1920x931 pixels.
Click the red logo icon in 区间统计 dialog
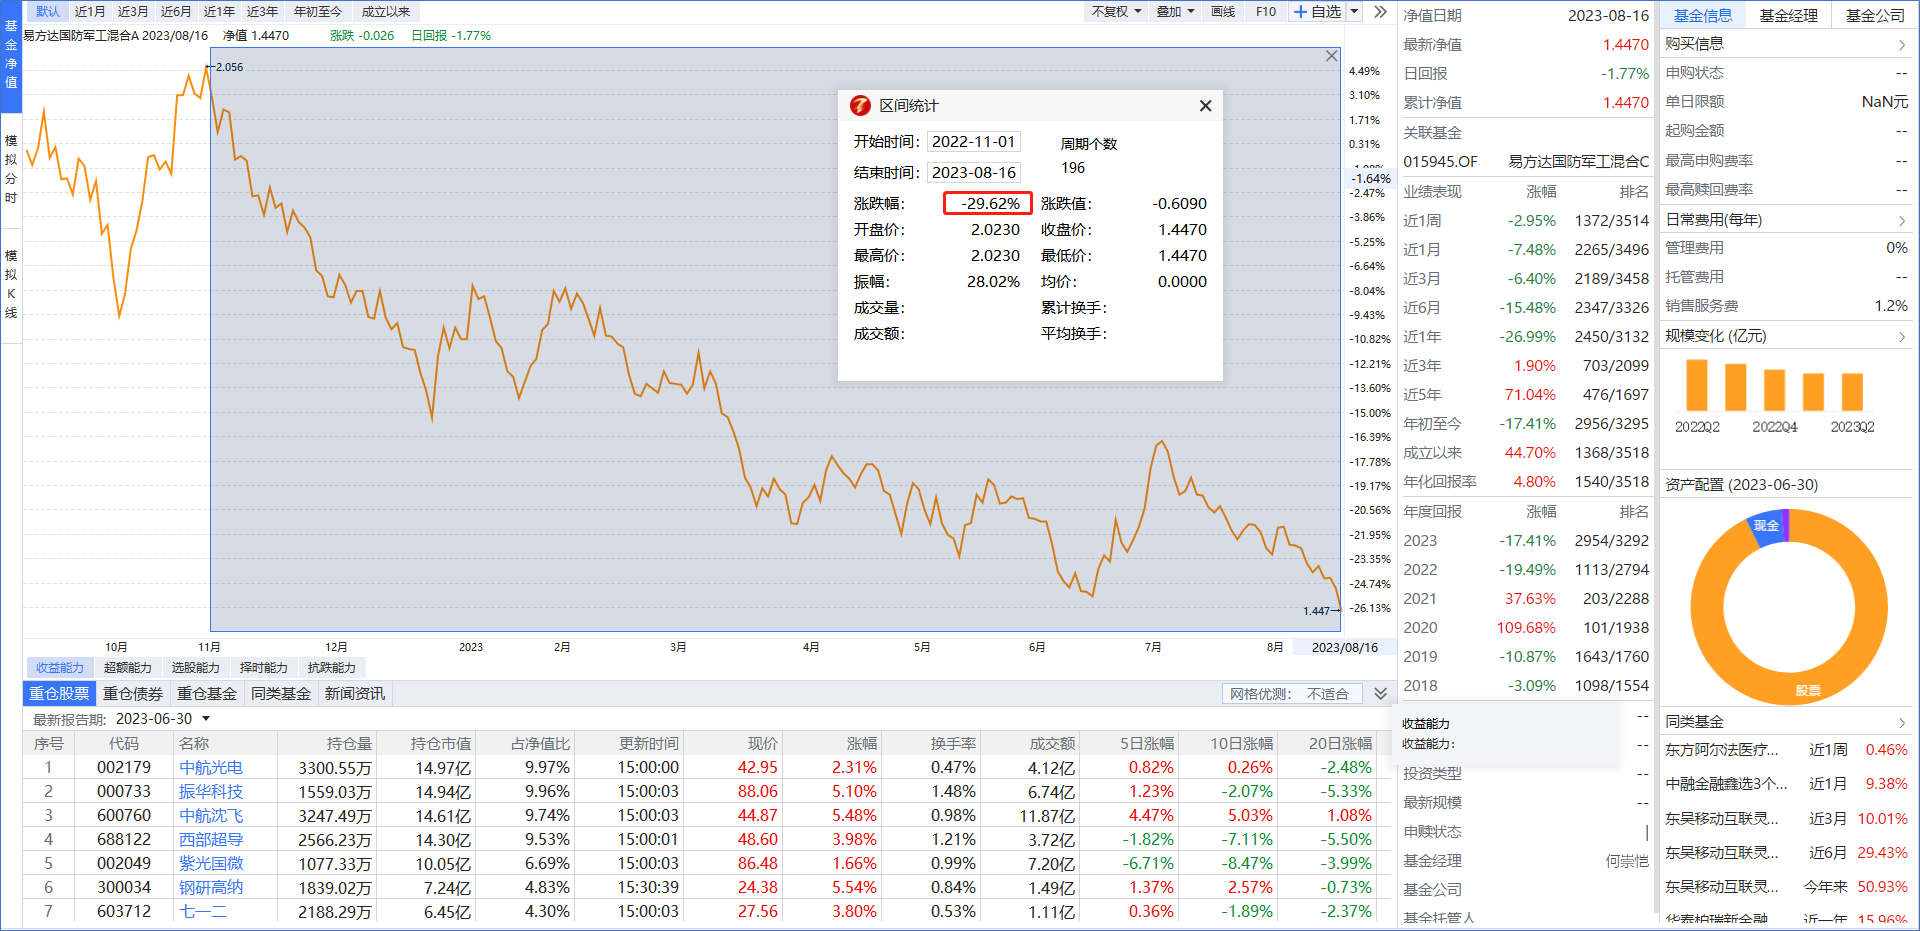tap(860, 106)
